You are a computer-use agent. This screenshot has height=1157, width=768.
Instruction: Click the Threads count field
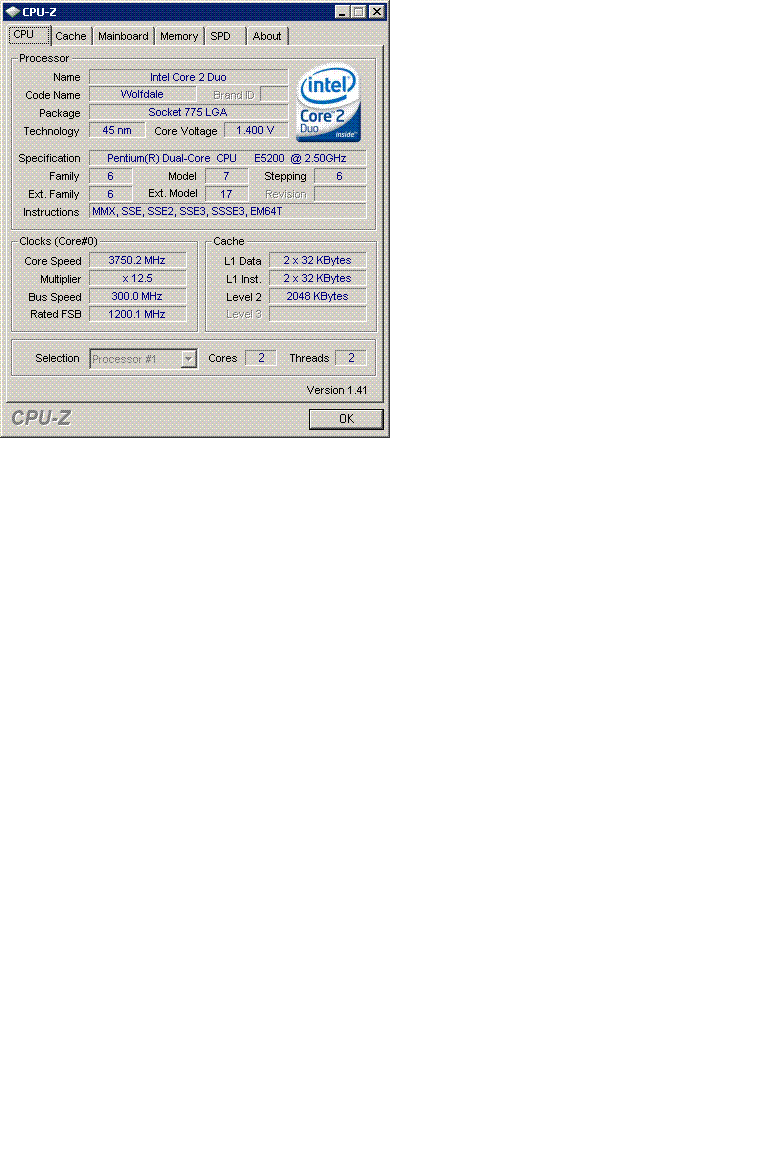pyautogui.click(x=350, y=358)
